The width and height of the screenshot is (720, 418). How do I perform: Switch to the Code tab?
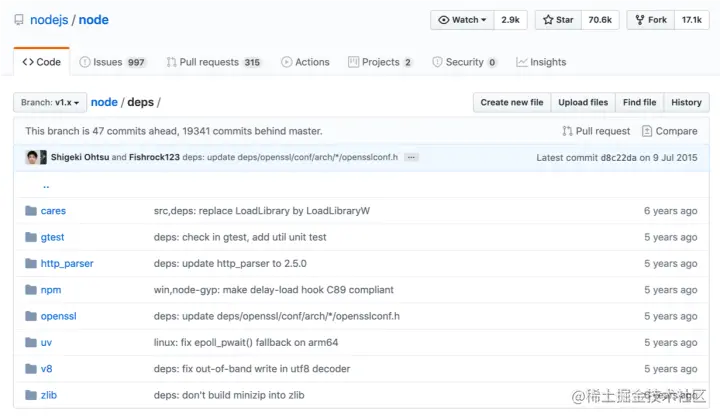pyautogui.click(x=42, y=62)
